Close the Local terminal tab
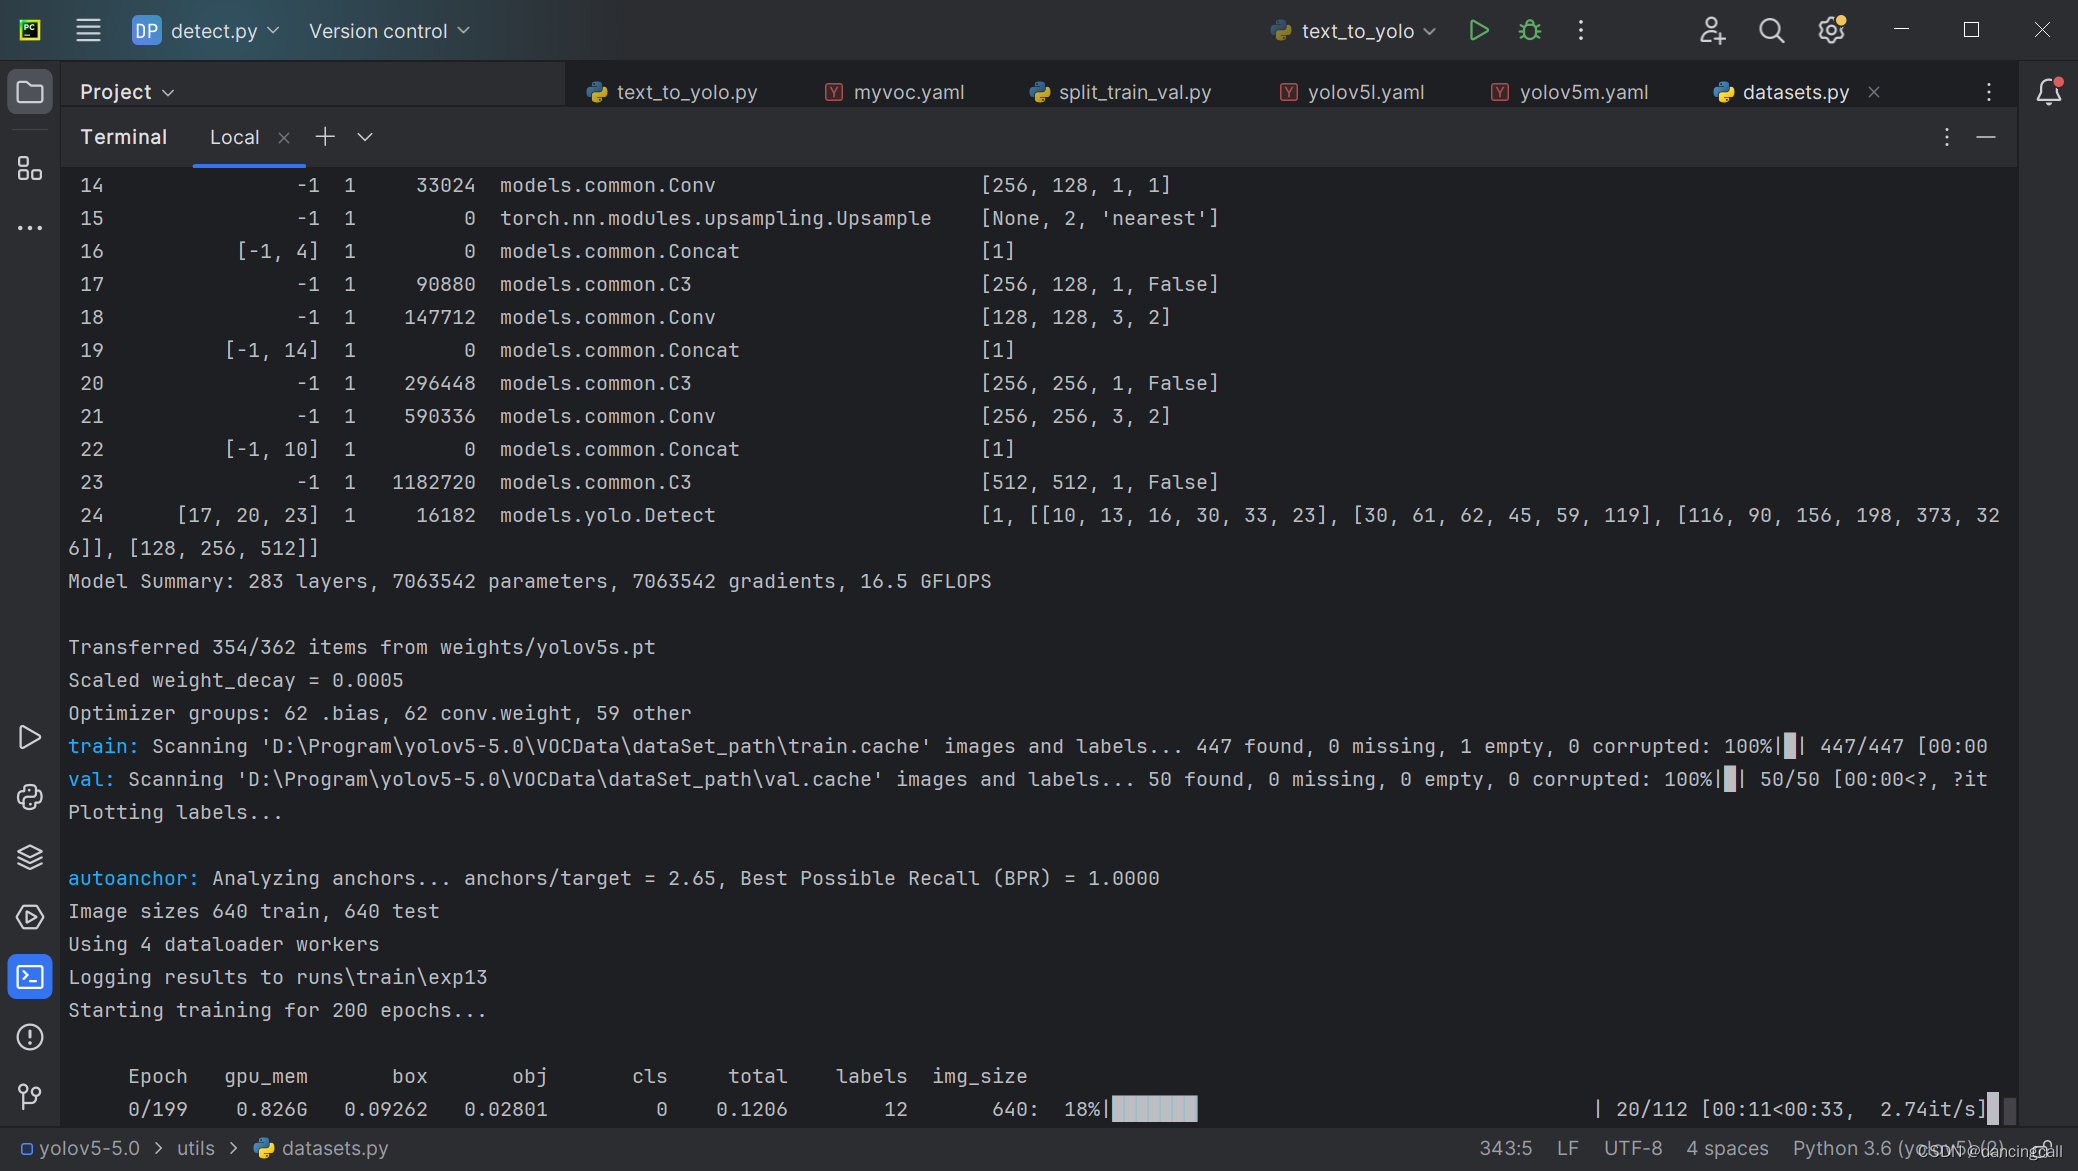 [x=284, y=138]
